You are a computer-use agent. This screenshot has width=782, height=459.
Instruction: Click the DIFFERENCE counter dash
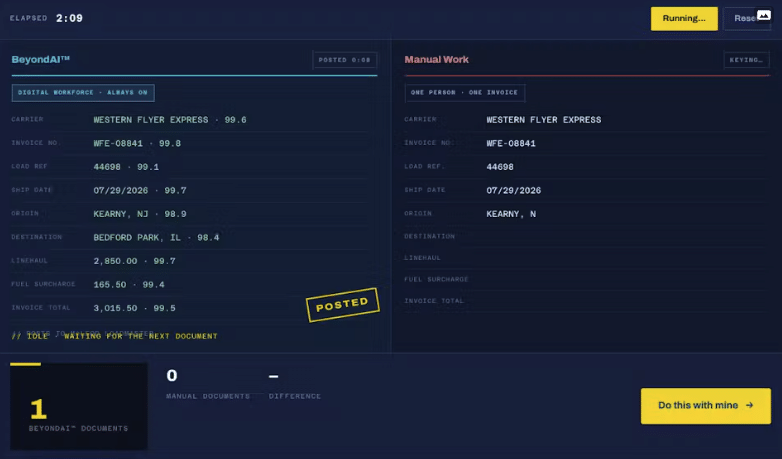tap(273, 376)
